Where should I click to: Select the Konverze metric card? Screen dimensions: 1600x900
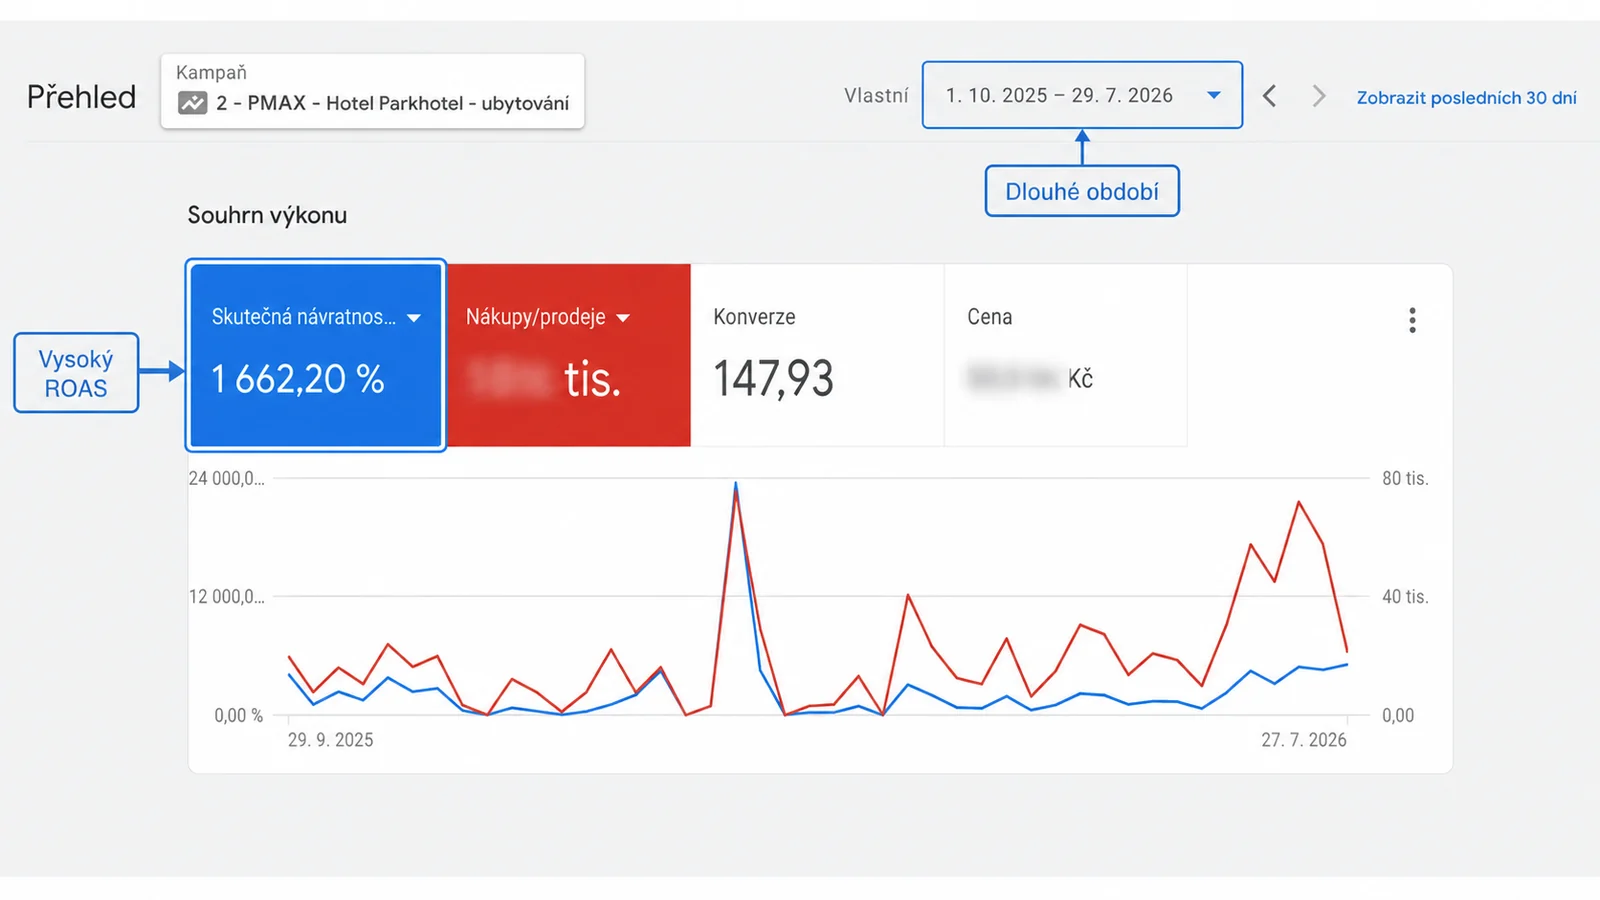tap(817, 355)
